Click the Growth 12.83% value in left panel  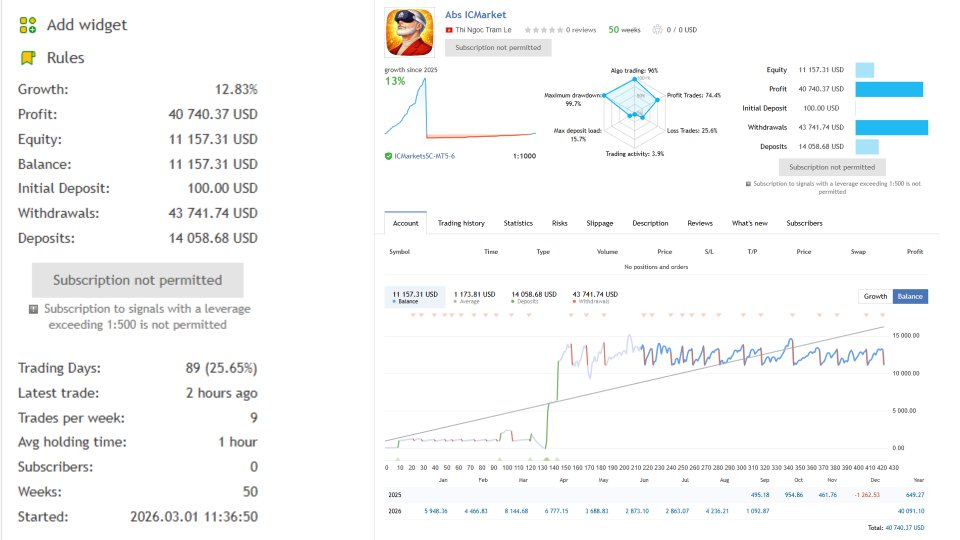click(x=236, y=89)
